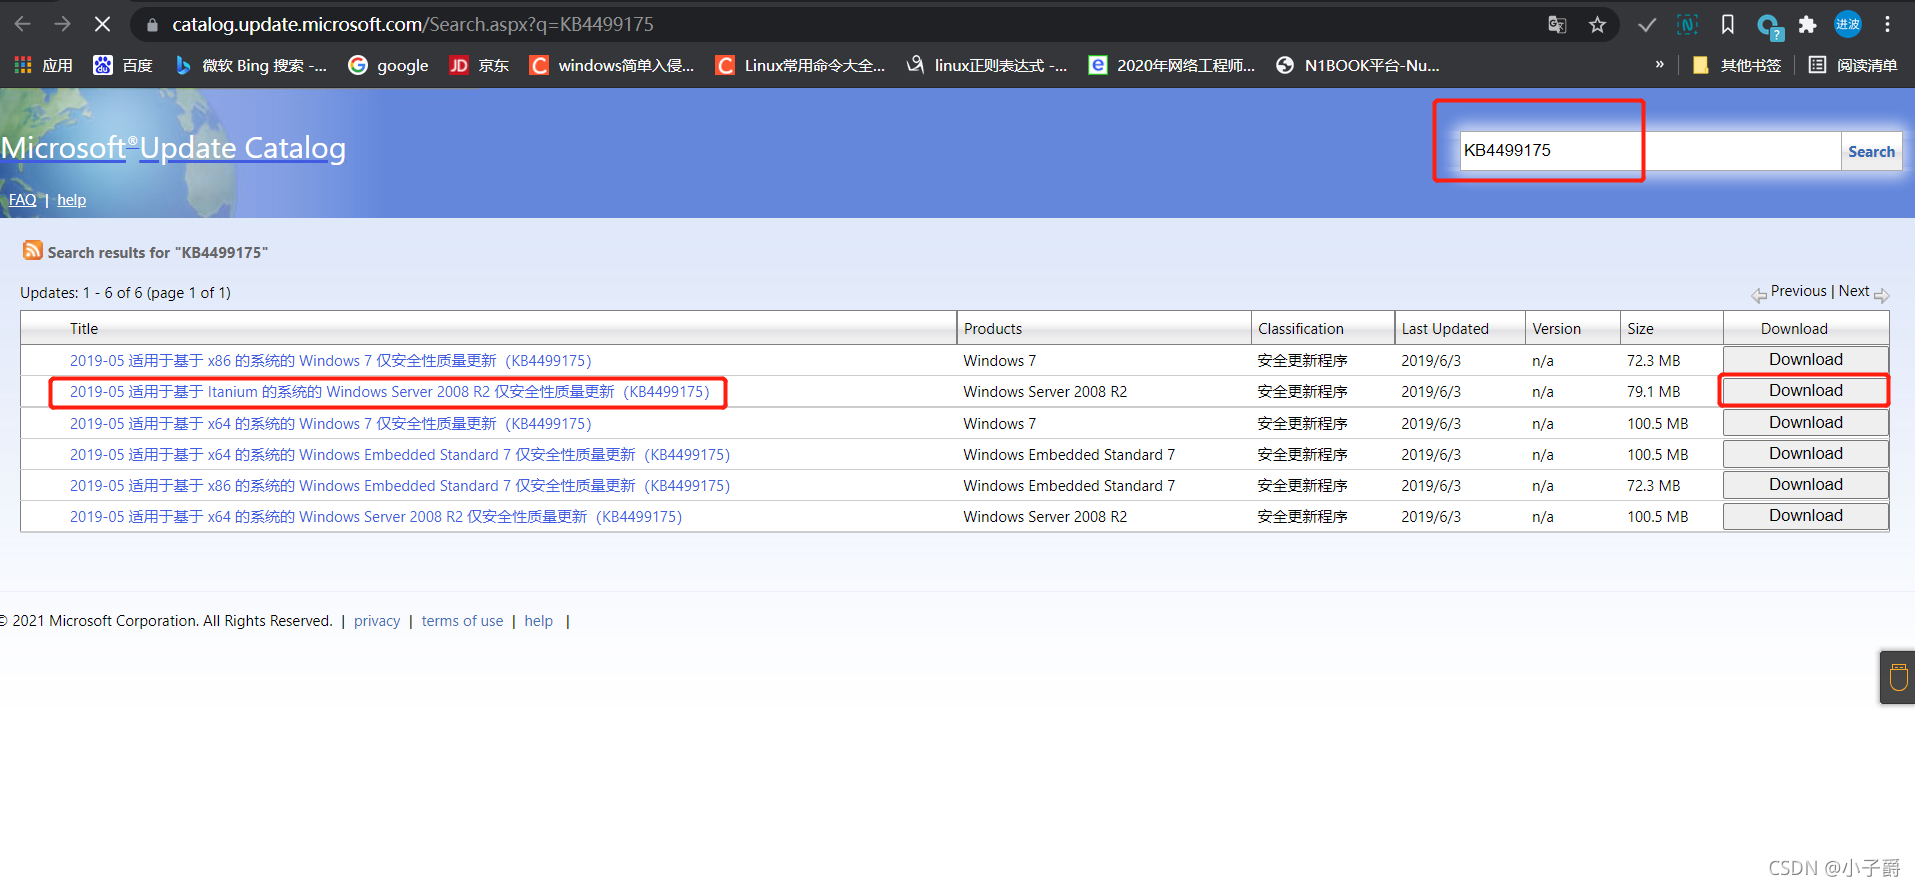Image resolution: width=1915 pixels, height=886 pixels.
Task: Open the Chrome three-dot menu
Action: pos(1887,25)
